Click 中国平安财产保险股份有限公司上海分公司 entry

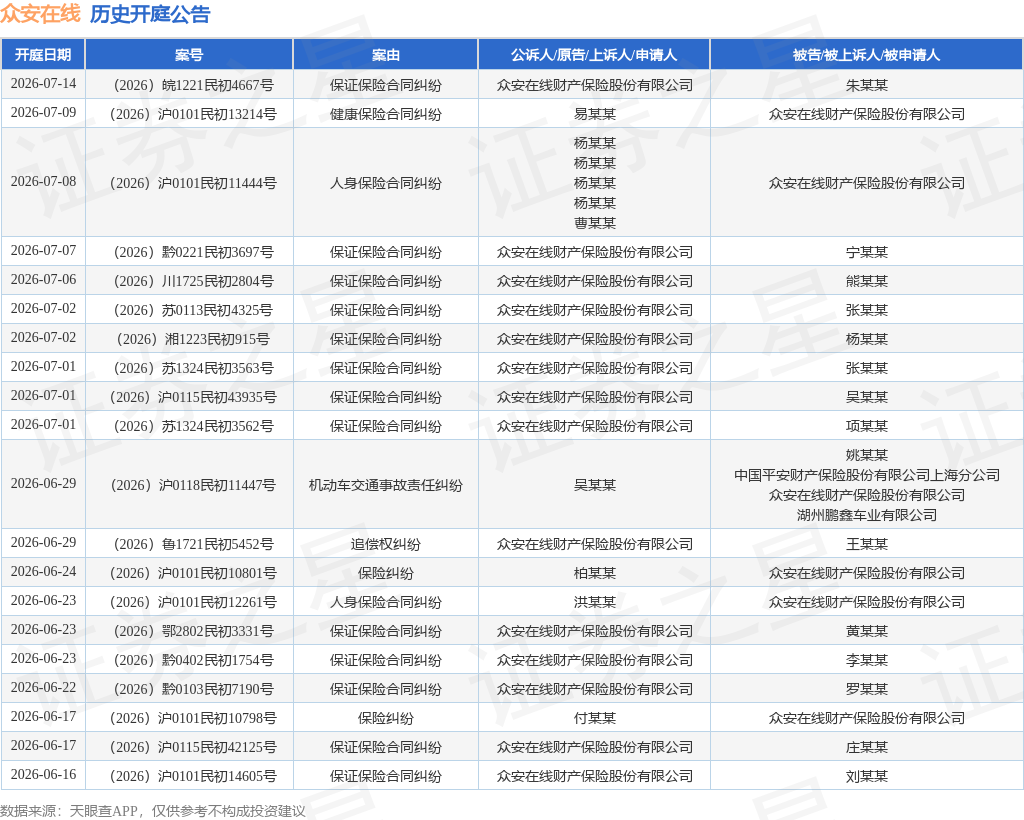867,475
